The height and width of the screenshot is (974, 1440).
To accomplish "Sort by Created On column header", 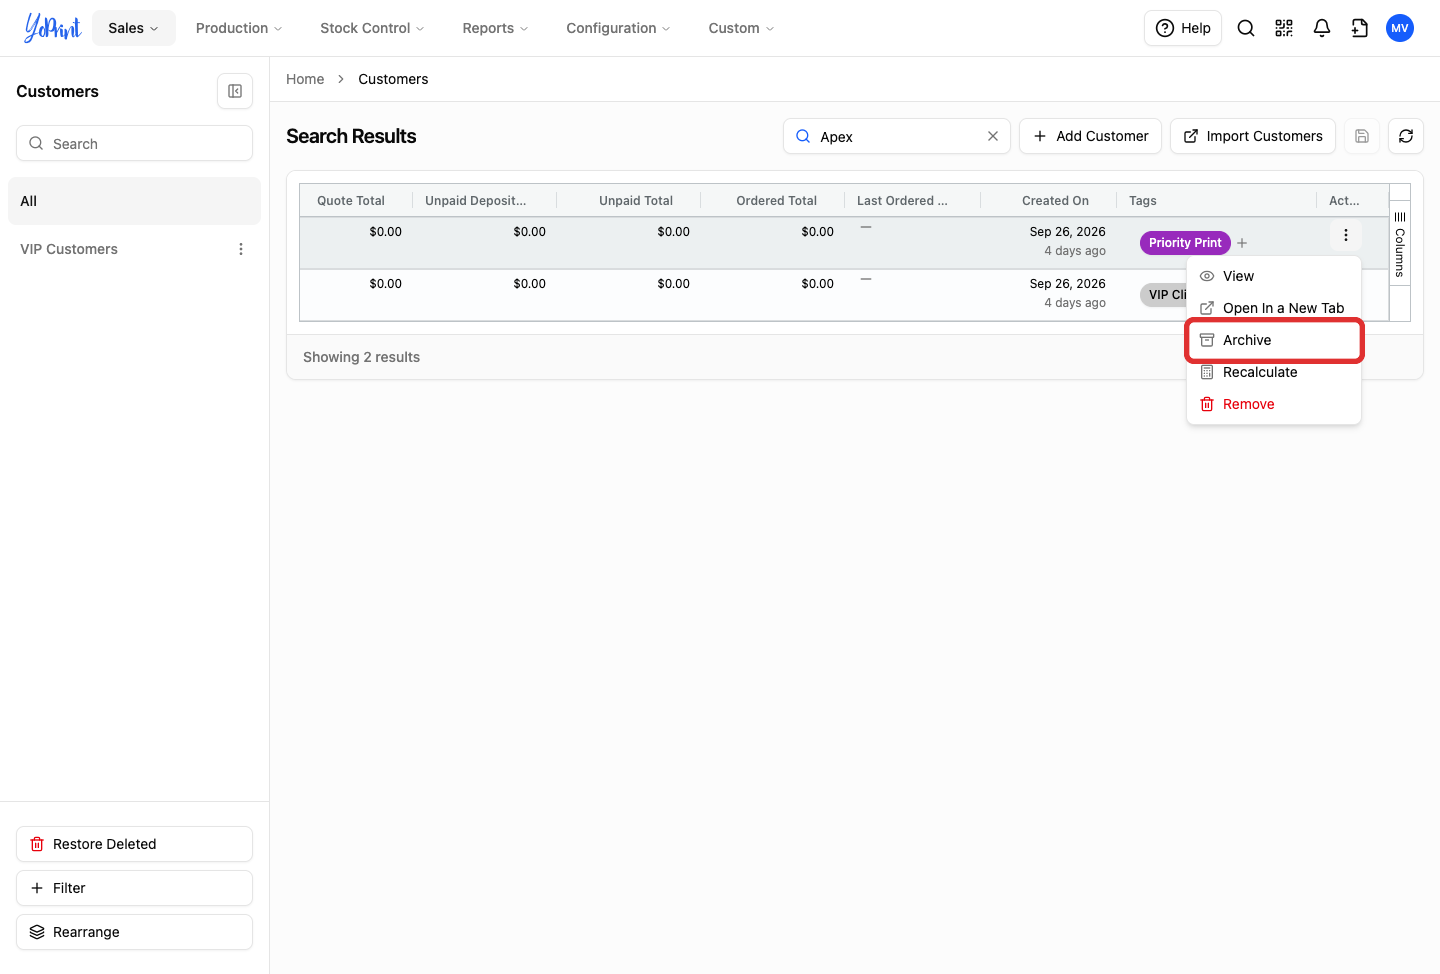I will point(1055,201).
